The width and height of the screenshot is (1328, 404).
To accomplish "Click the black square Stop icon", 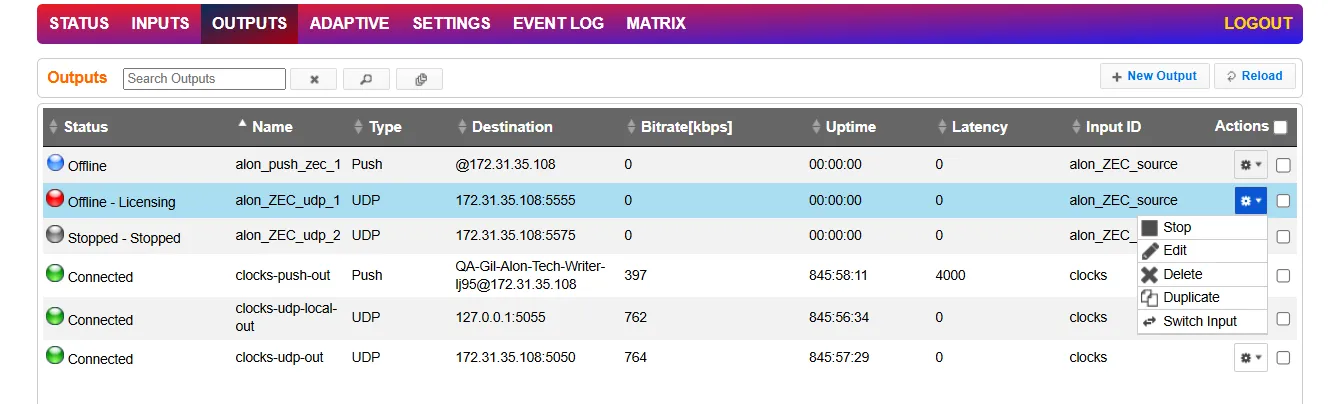I will [1150, 228].
